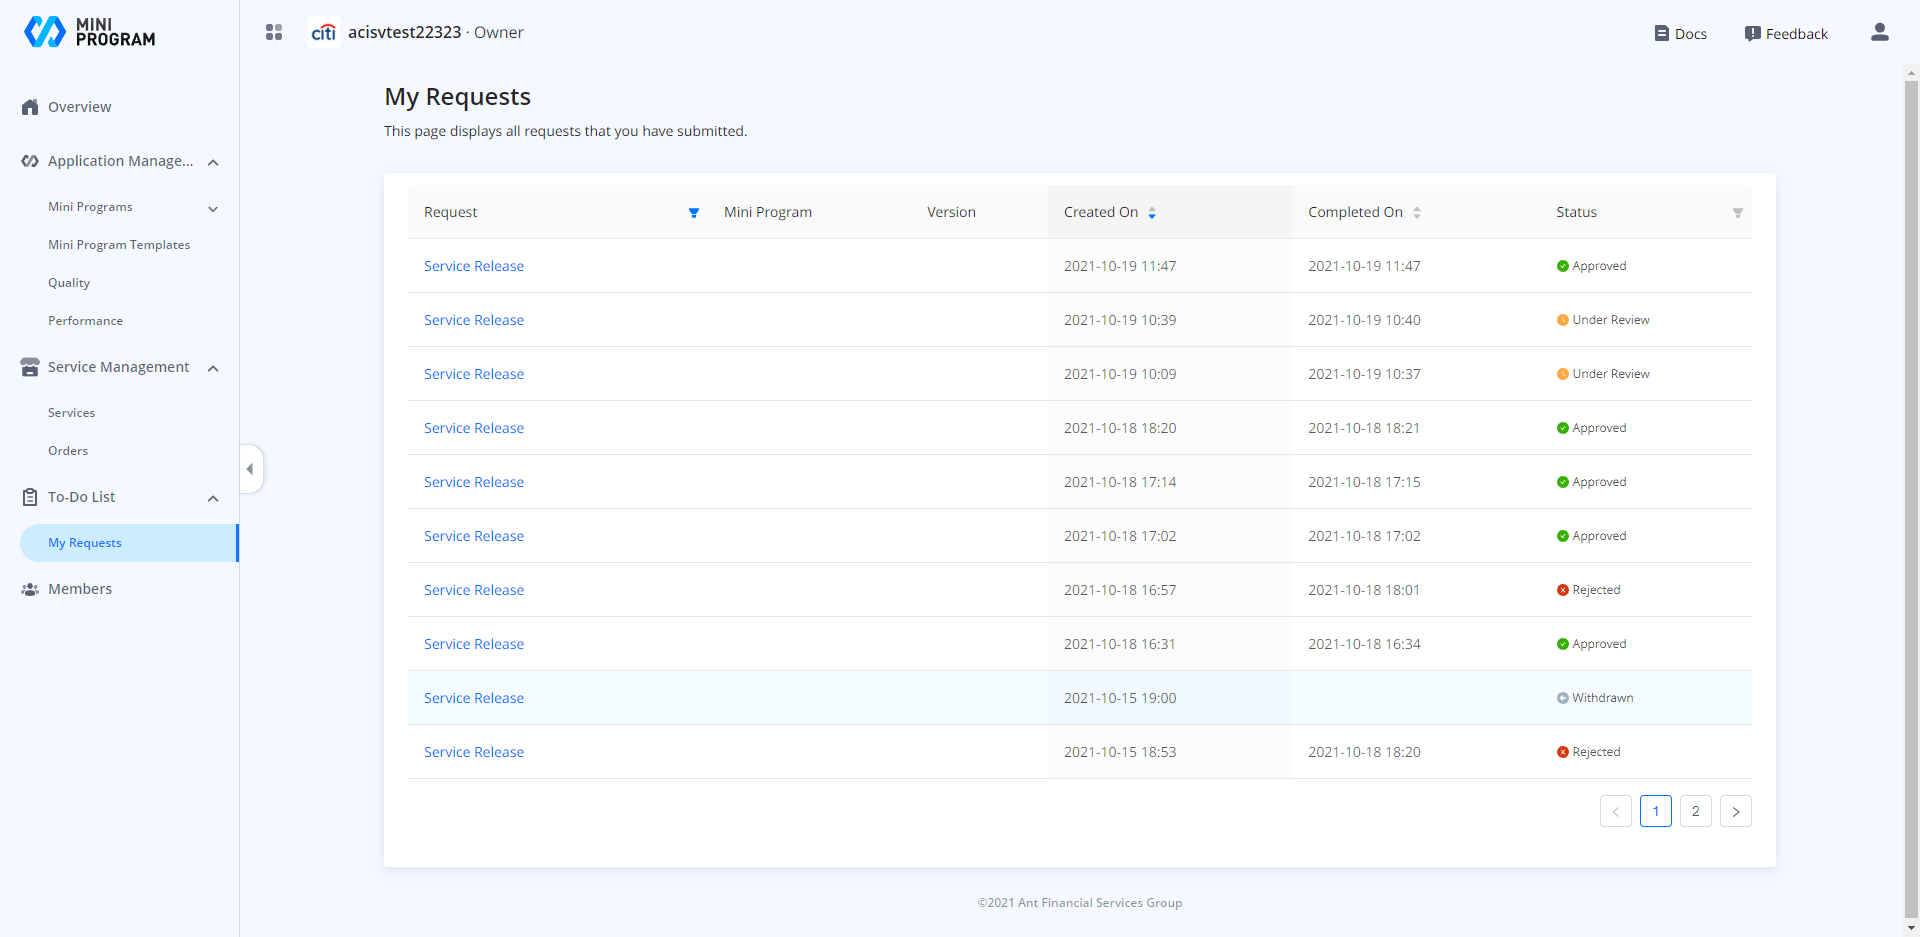
Task: Go to Members in the sidebar
Action: click(x=79, y=589)
